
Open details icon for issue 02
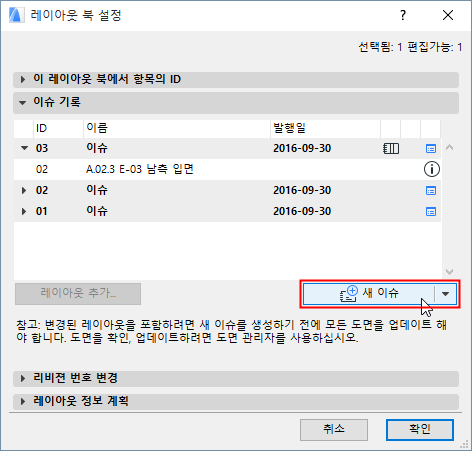pyautogui.click(x=431, y=191)
